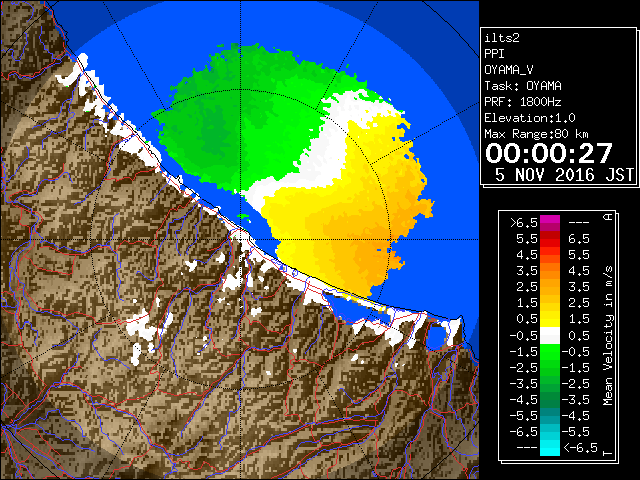Click the time stamp '00:00:27'

tap(549, 153)
